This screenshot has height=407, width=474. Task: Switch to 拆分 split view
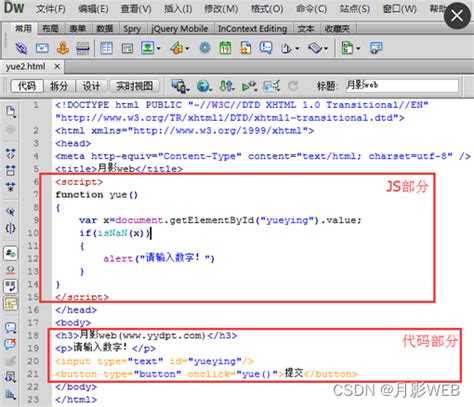pos(59,86)
